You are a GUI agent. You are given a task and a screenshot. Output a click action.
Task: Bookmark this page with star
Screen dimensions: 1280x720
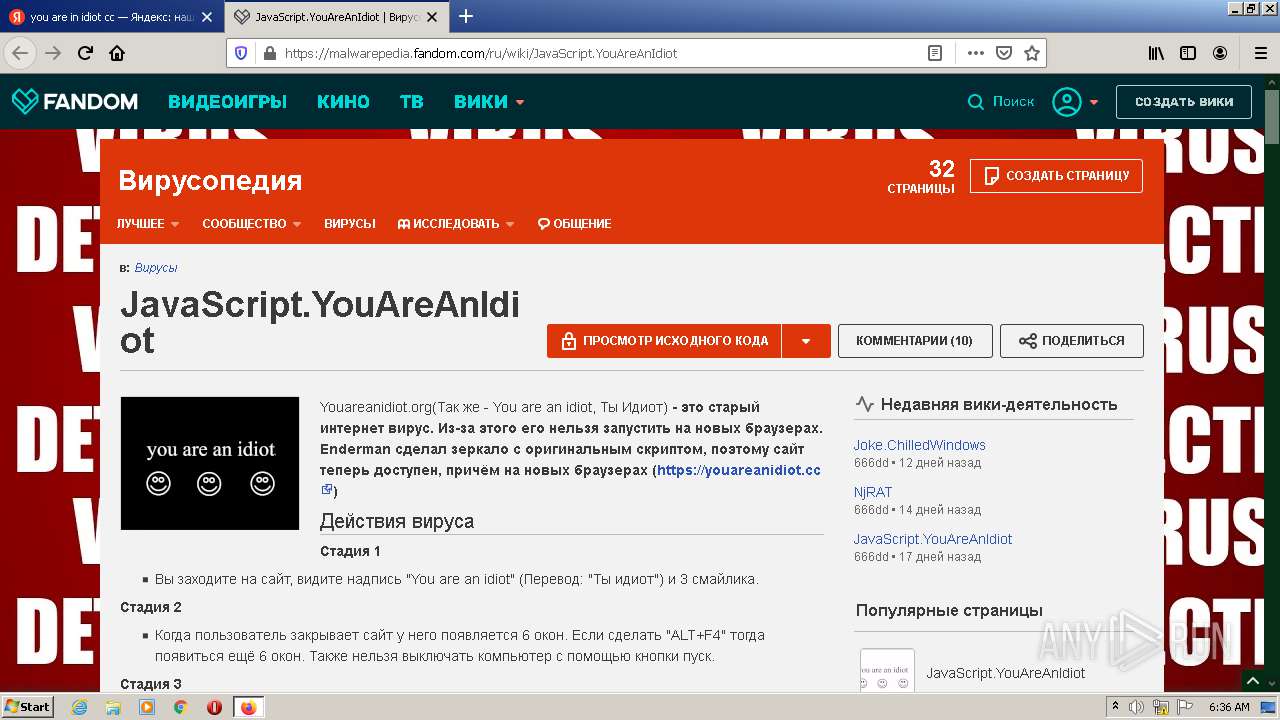click(x=1032, y=53)
